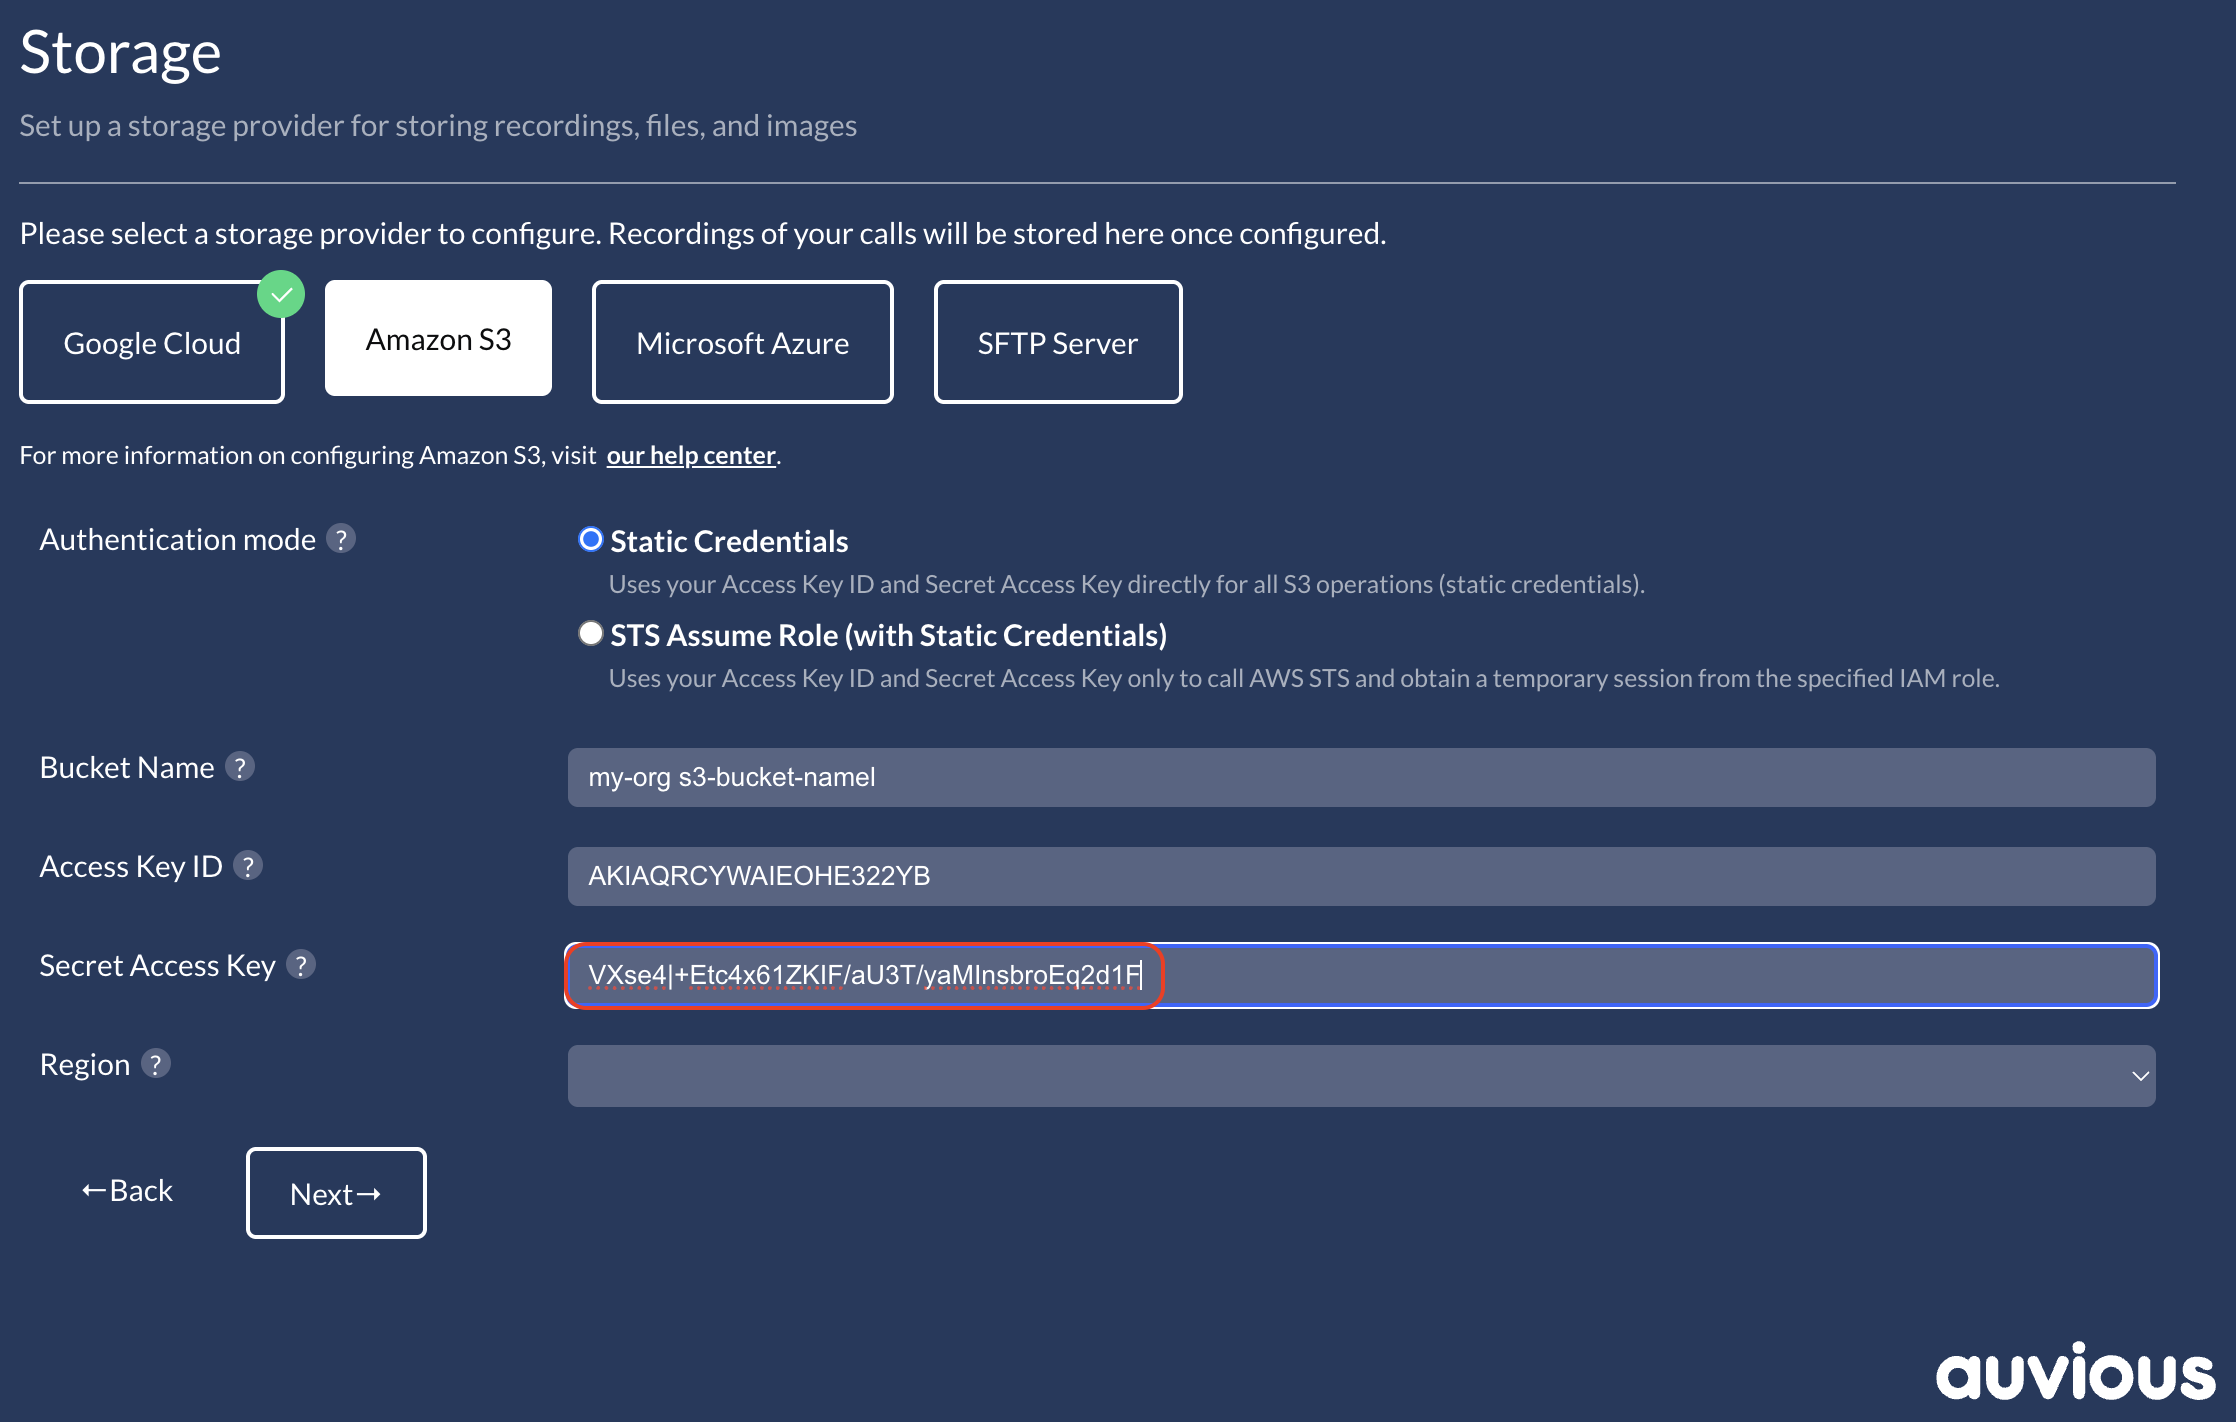This screenshot has height=1422, width=2236.
Task: Click the Back button
Action: coord(127,1190)
